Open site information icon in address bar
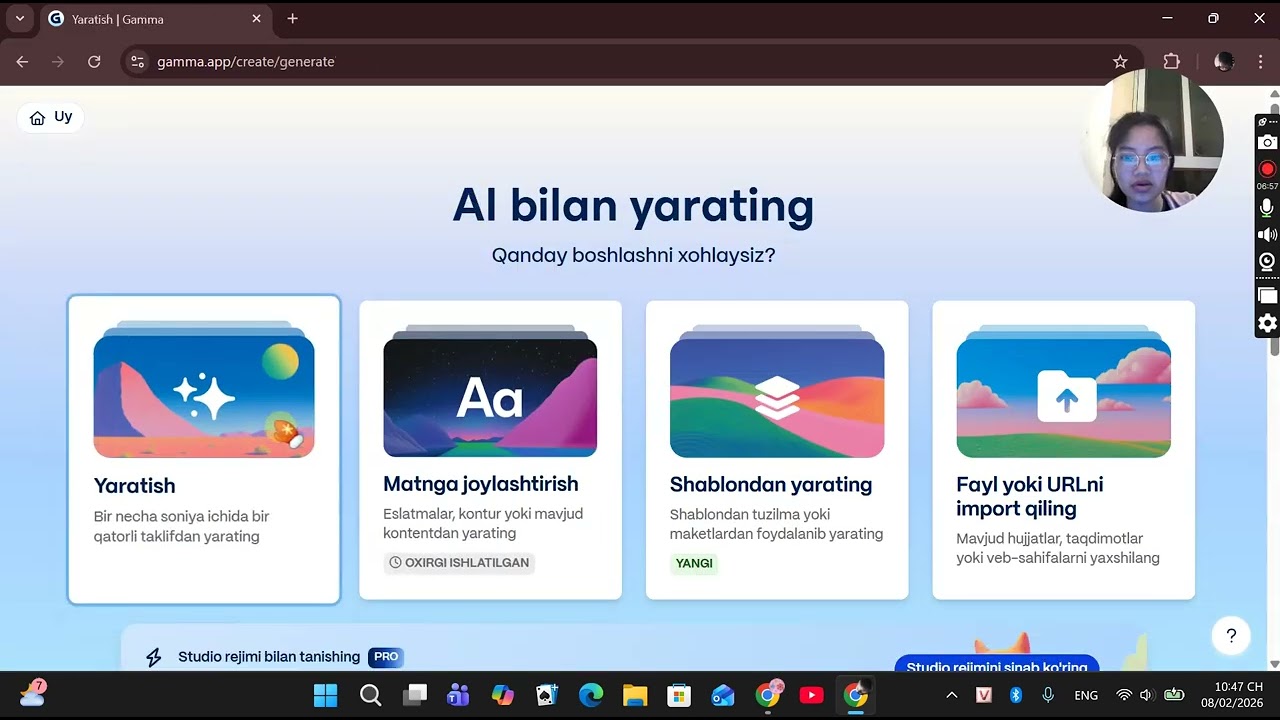This screenshot has width=1280, height=720. click(x=138, y=61)
